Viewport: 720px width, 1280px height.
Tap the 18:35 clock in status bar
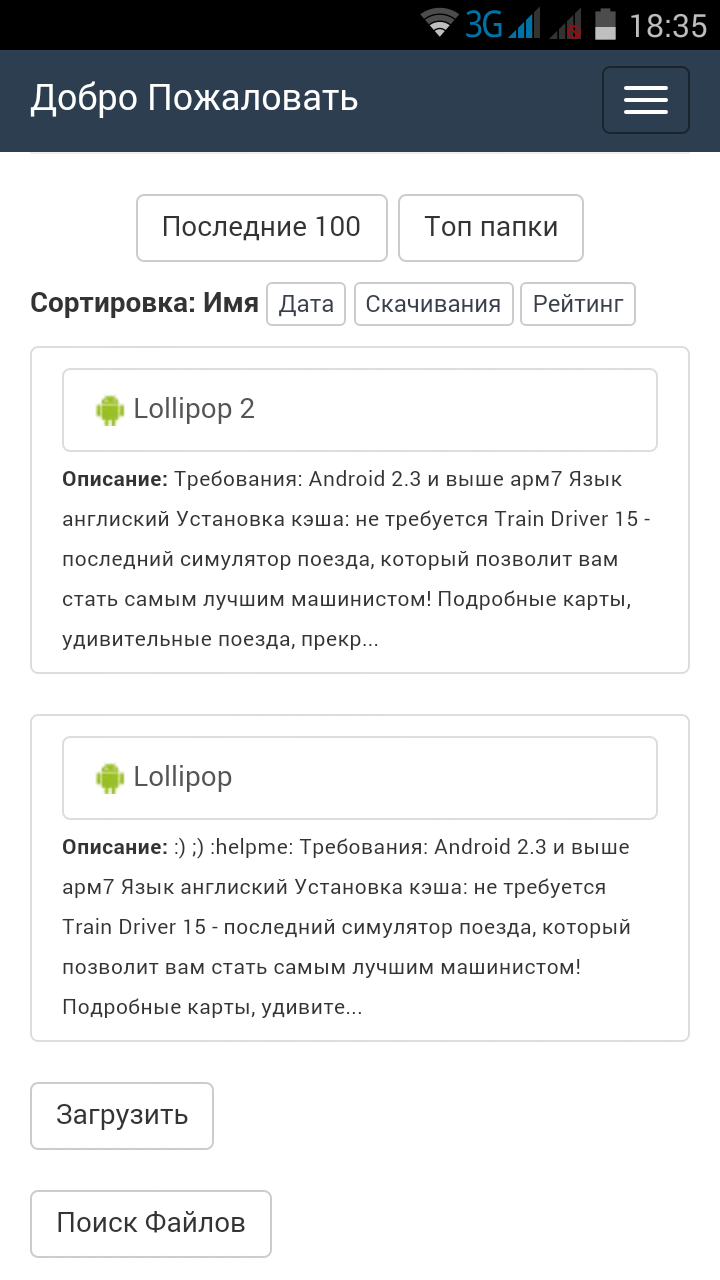coord(667,25)
